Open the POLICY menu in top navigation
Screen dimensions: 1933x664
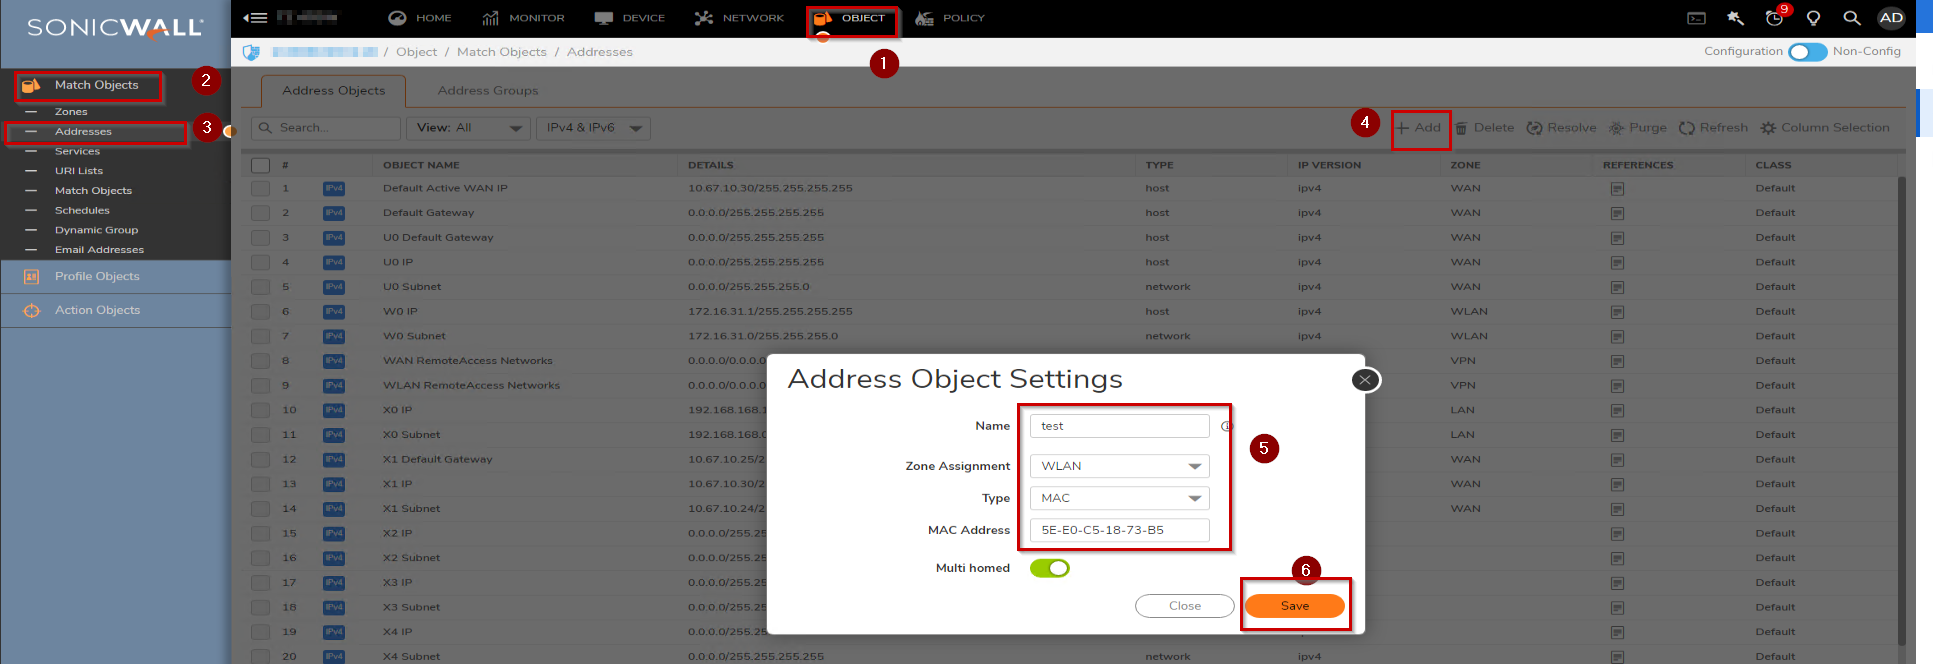click(x=951, y=18)
